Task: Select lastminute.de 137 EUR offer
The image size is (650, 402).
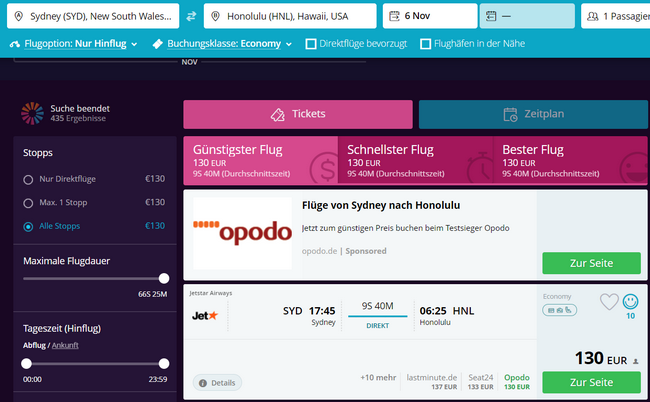Action: (432, 382)
